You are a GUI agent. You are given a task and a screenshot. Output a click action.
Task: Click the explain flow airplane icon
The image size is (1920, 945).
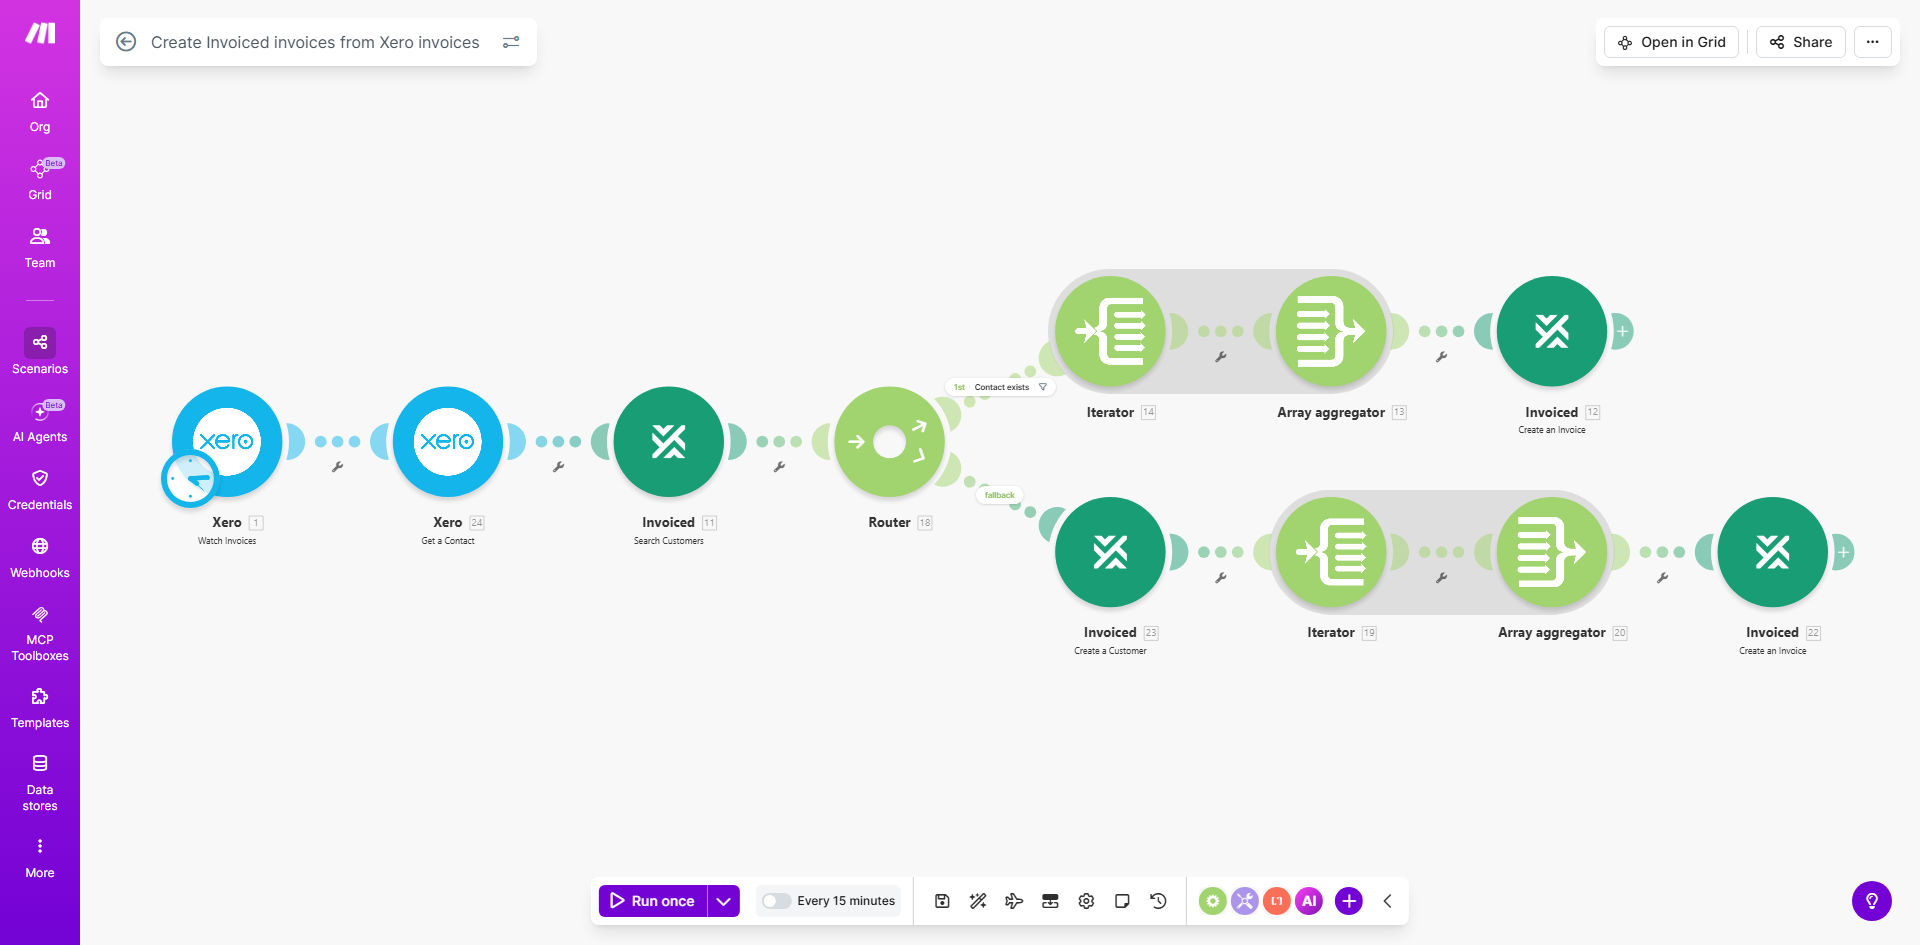[1014, 901]
